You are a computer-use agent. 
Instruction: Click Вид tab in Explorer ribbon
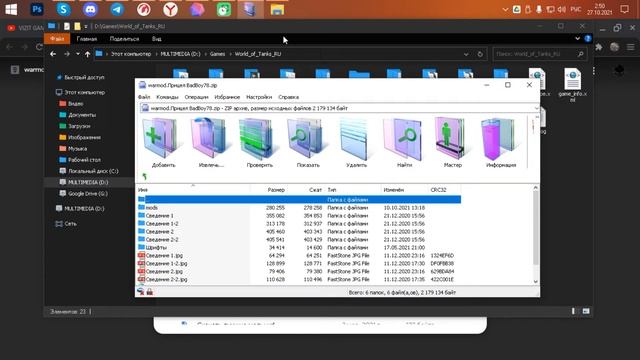157,39
